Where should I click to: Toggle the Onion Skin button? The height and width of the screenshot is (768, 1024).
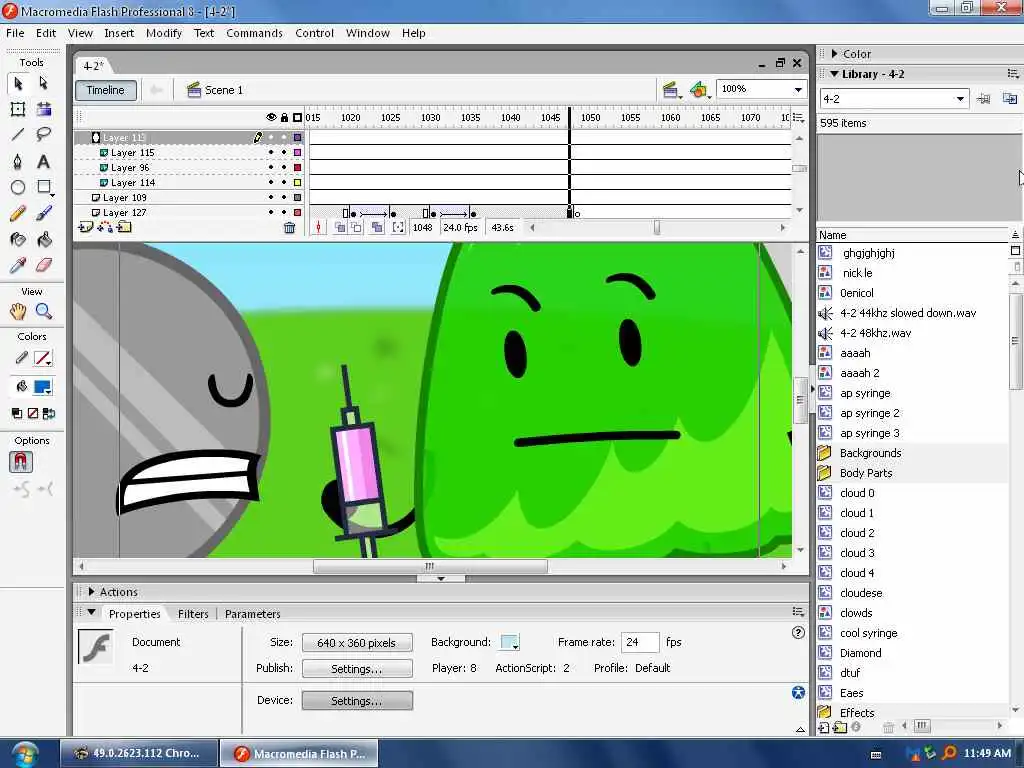pyautogui.click(x=340, y=228)
